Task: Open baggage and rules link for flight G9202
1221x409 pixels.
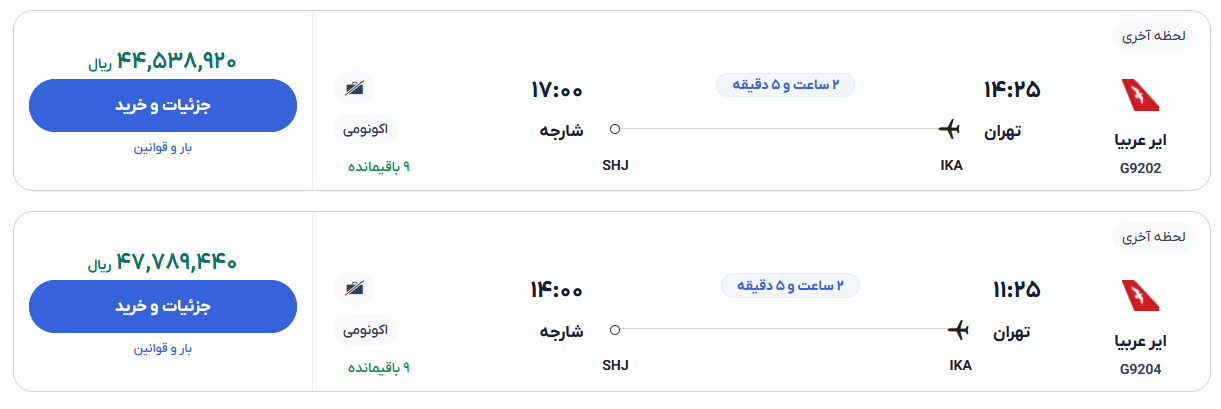Action: [x=163, y=148]
